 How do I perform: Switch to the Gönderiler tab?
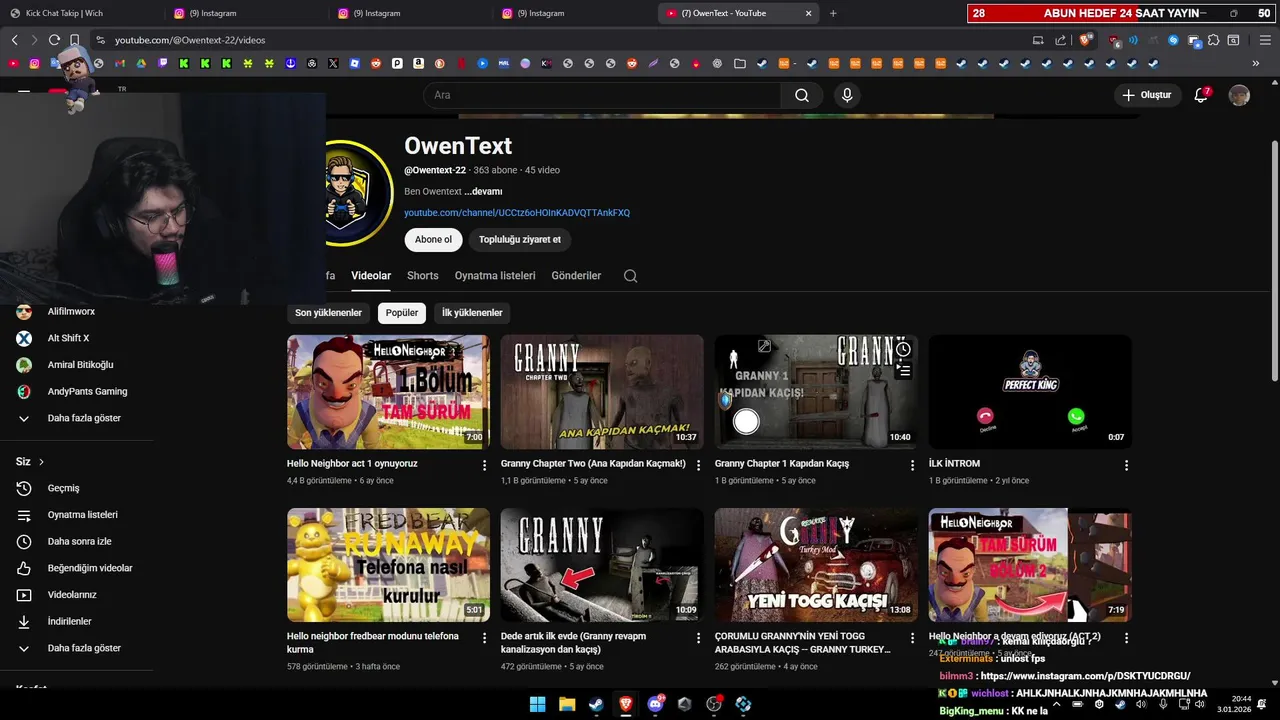tap(576, 276)
